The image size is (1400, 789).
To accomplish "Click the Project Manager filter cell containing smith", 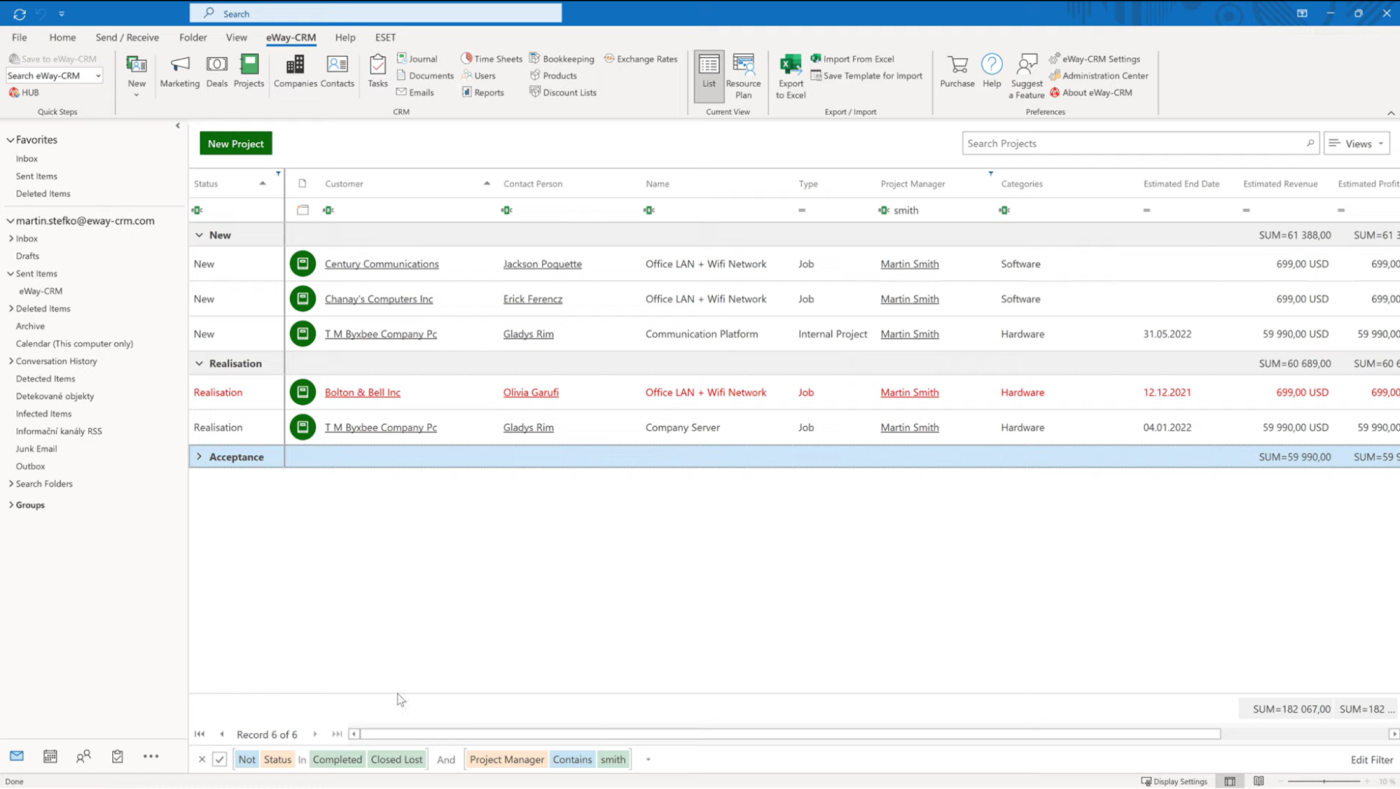I will [x=935, y=210].
